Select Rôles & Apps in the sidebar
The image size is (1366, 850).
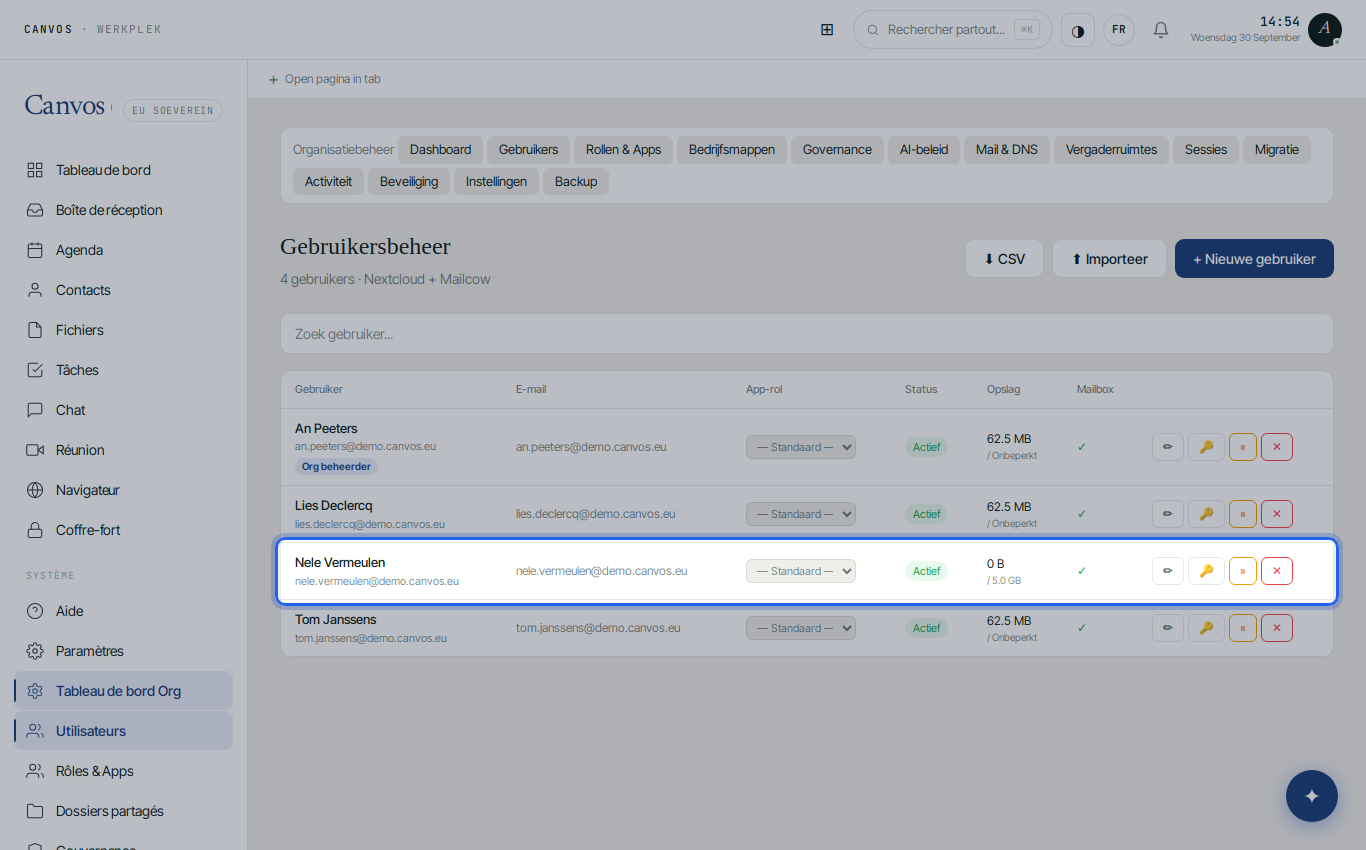(x=124, y=771)
